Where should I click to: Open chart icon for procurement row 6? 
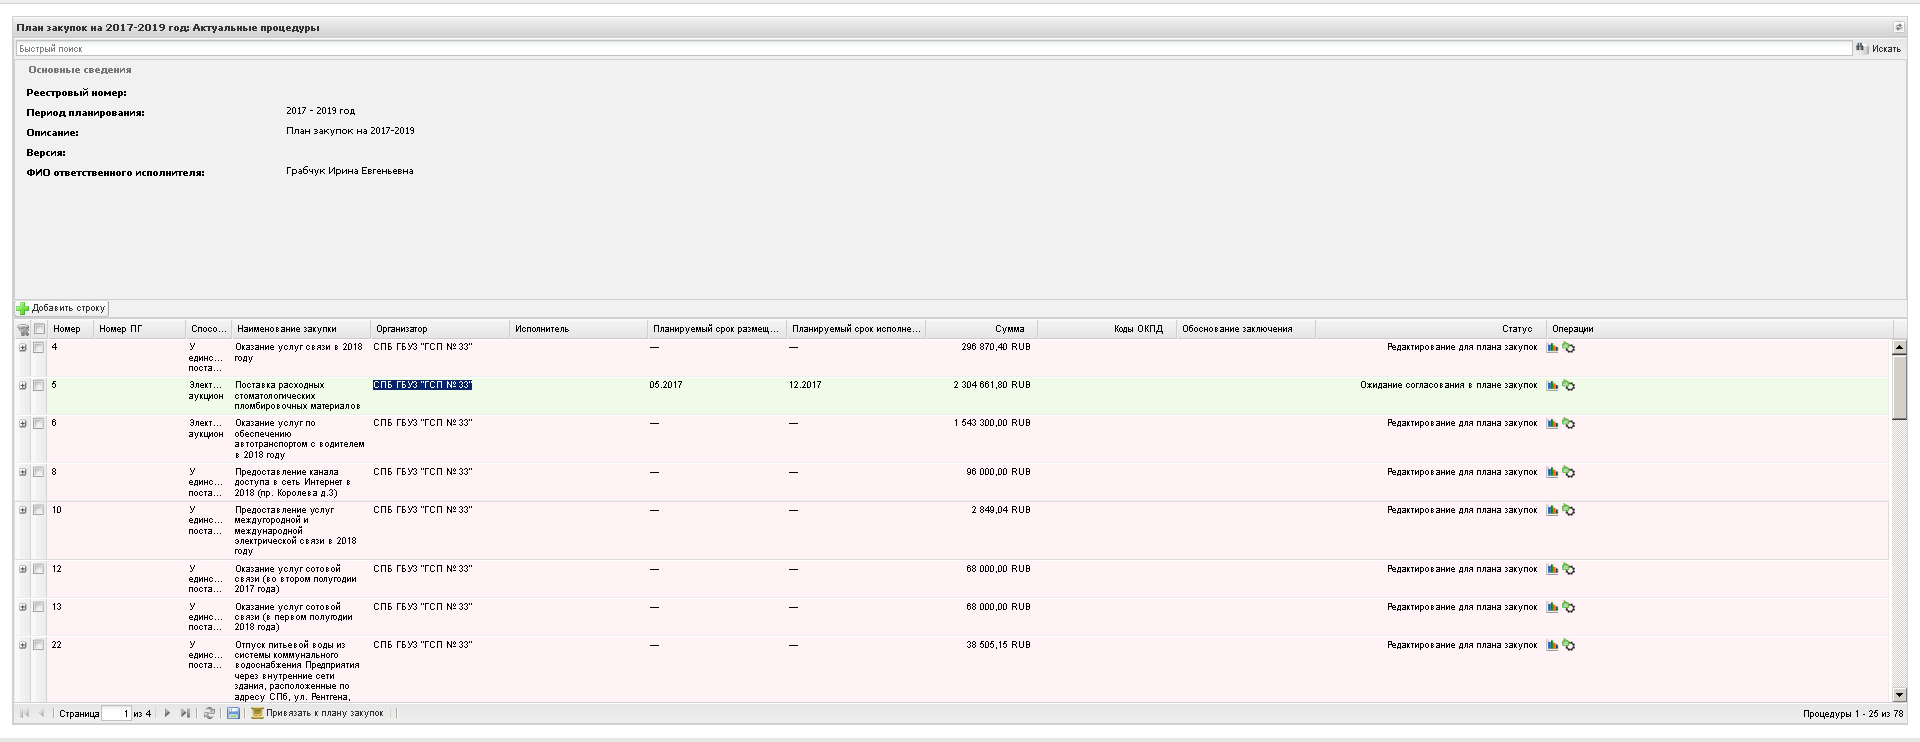pos(1552,424)
